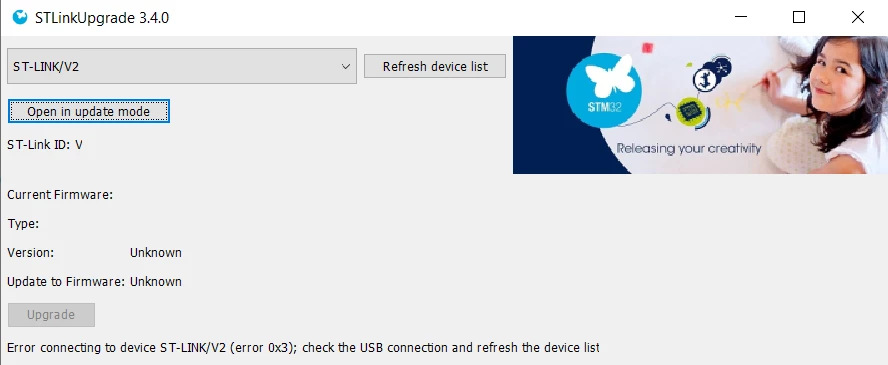The image size is (888, 365).
Task: Click the Current Firmware label
Action: click(60, 195)
